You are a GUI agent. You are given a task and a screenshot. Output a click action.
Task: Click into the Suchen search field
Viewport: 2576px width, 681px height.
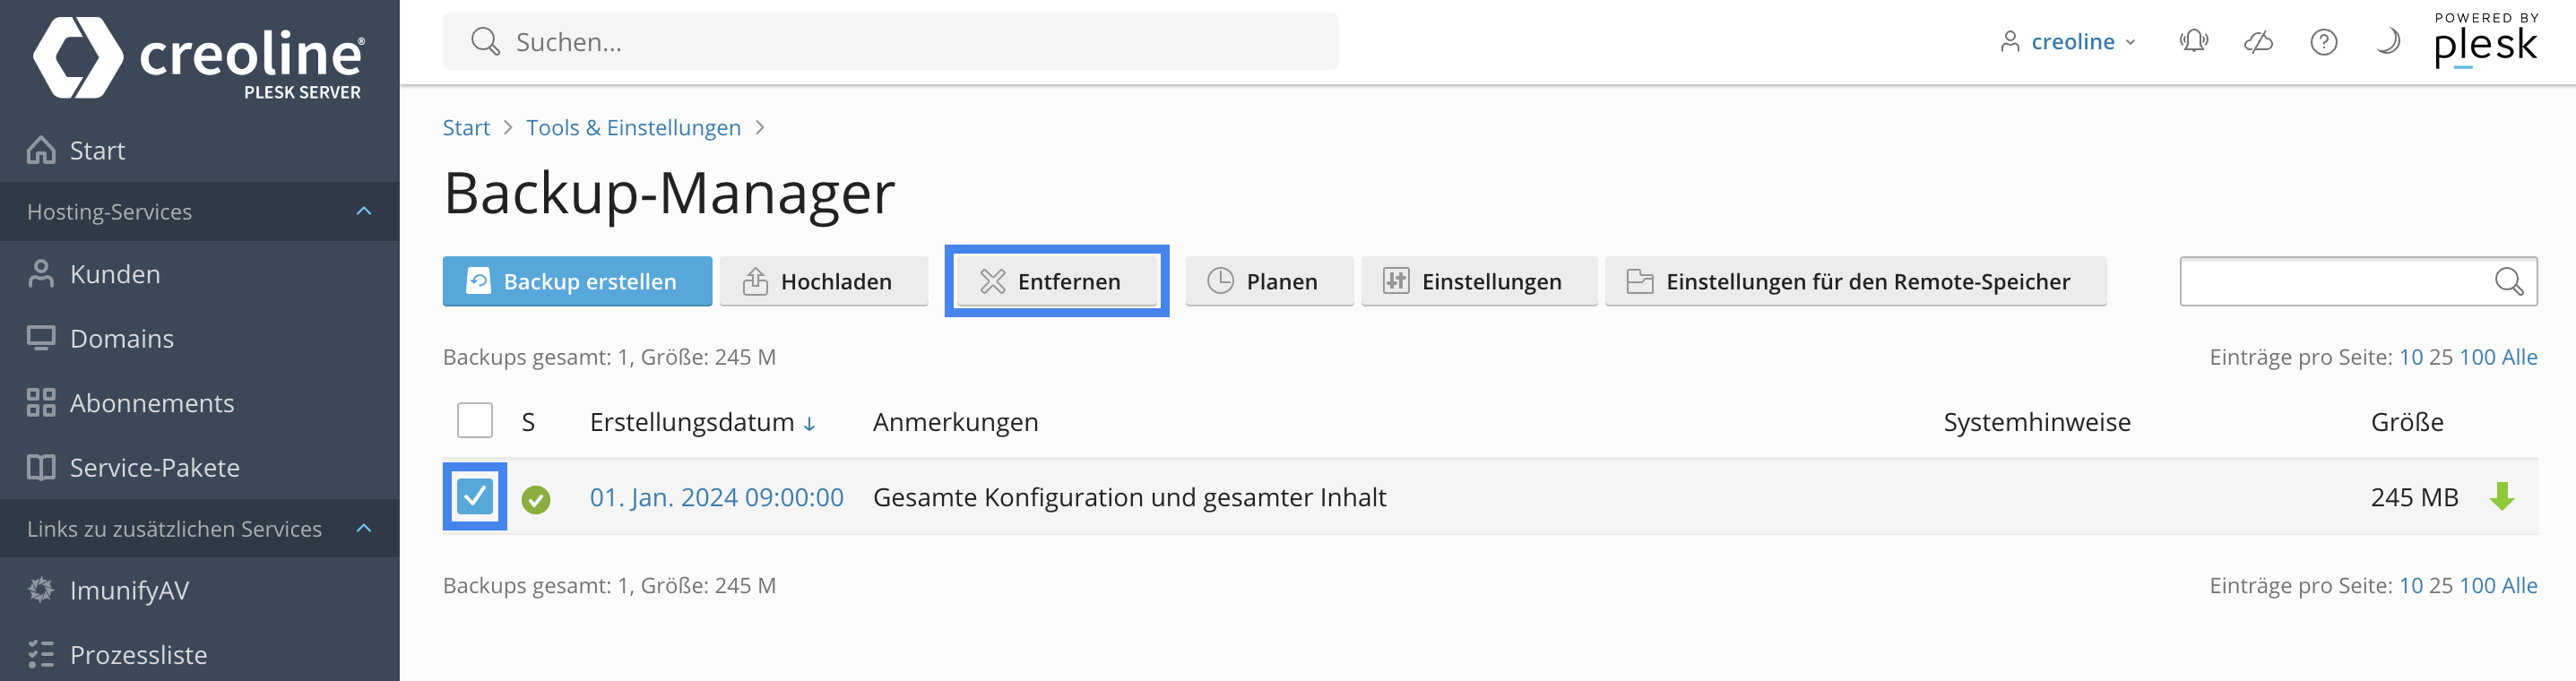890,42
